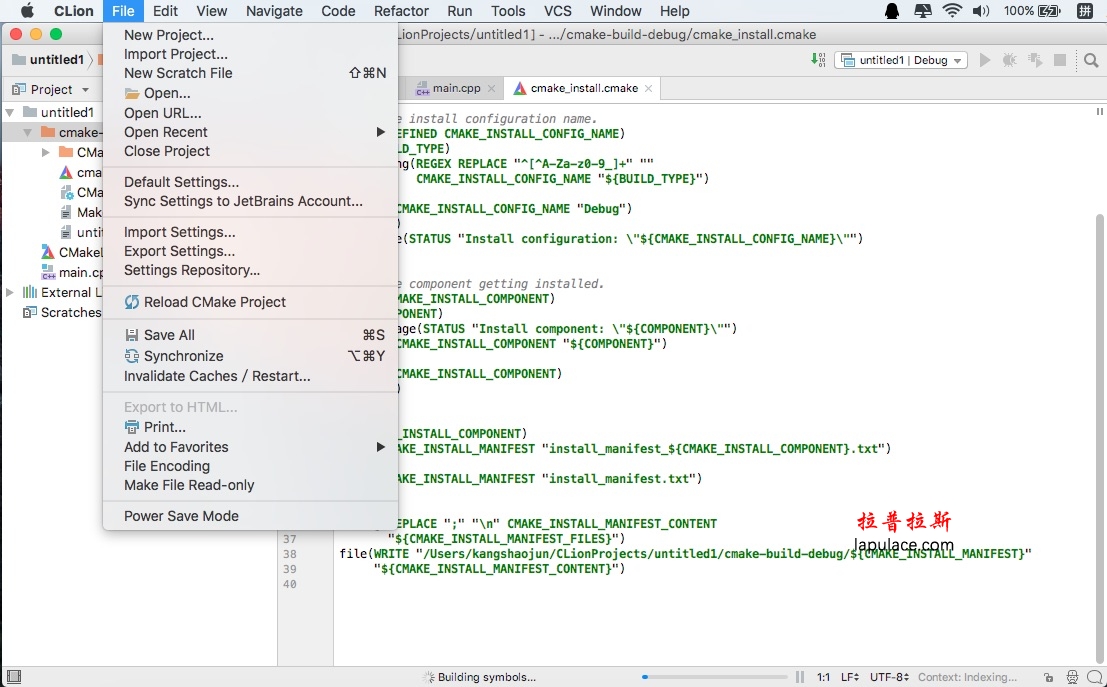The image size is (1107, 687).
Task: Click the Build project icon with green arrow
Action: coord(818,61)
